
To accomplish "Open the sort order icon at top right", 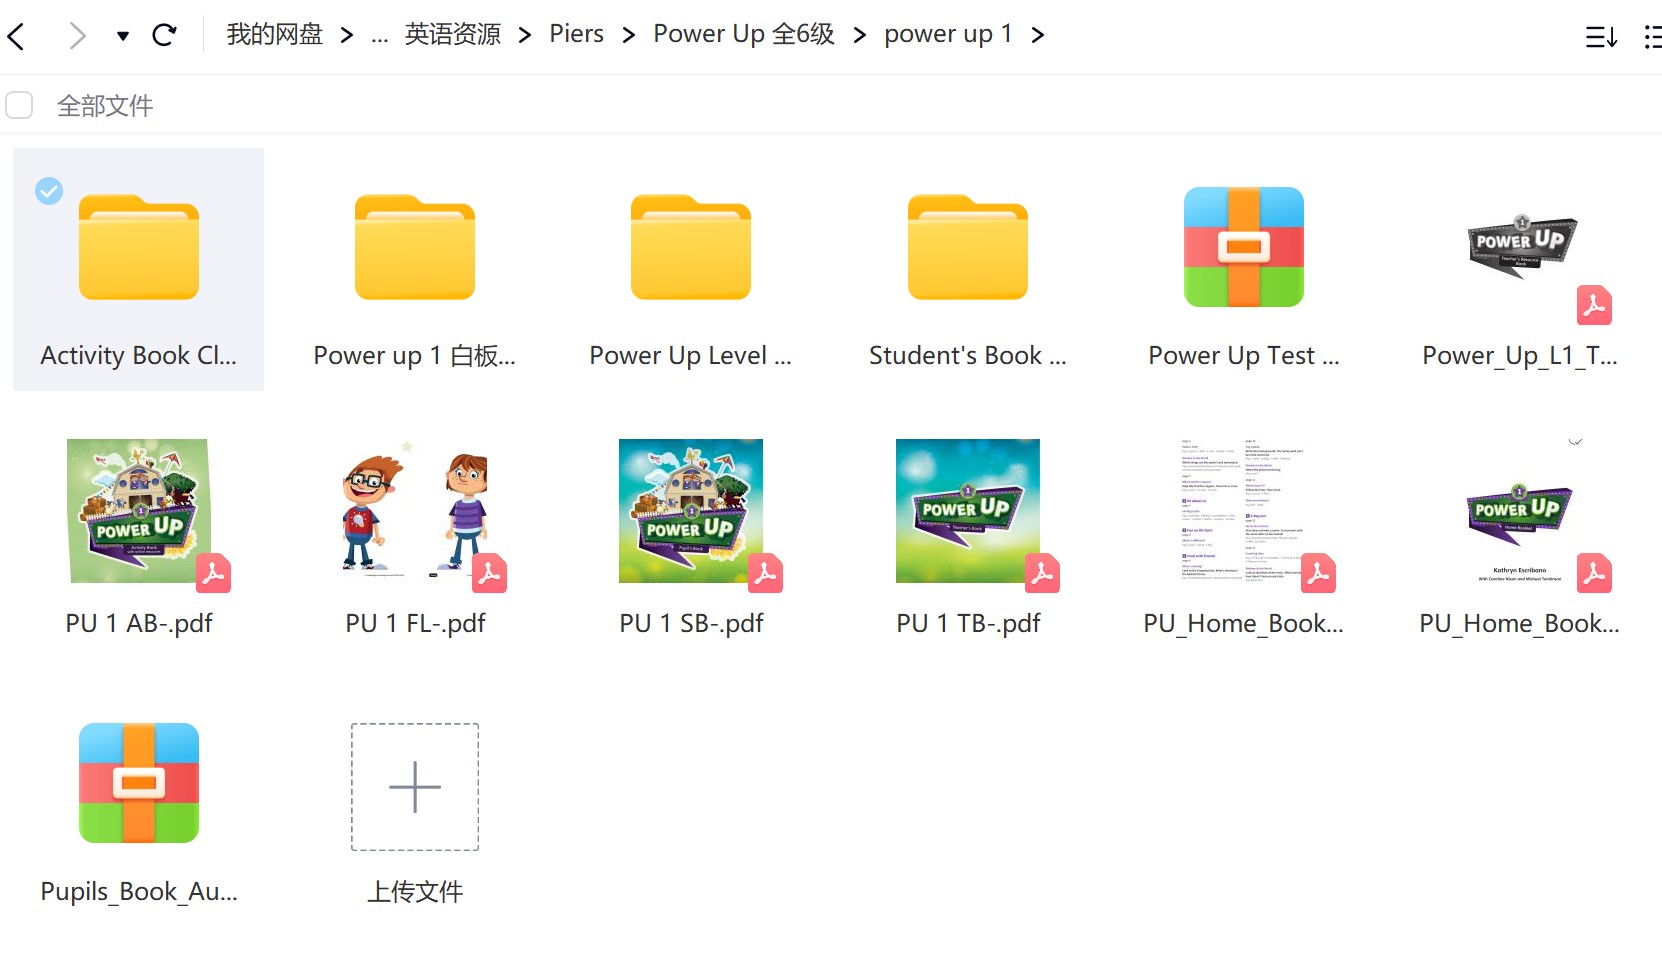I will (1601, 34).
